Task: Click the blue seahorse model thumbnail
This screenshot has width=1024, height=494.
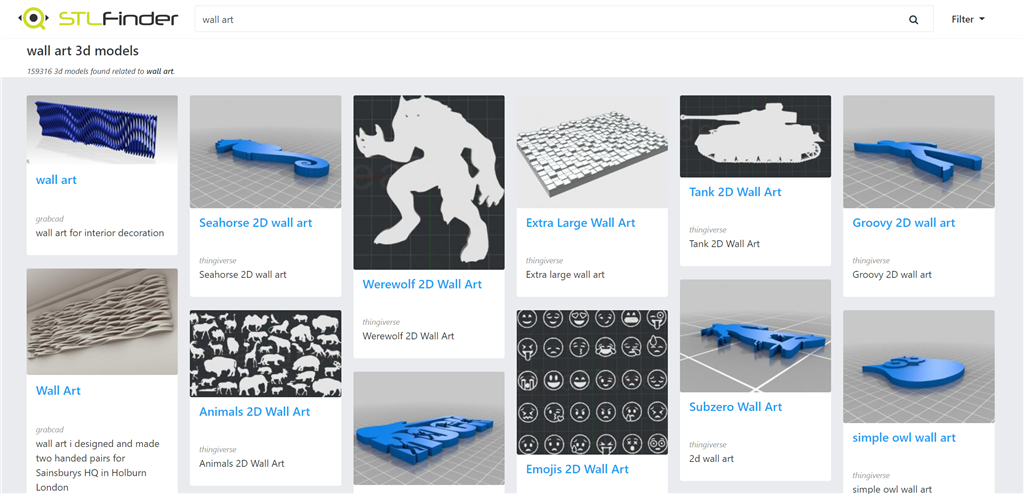Action: pyautogui.click(x=265, y=152)
